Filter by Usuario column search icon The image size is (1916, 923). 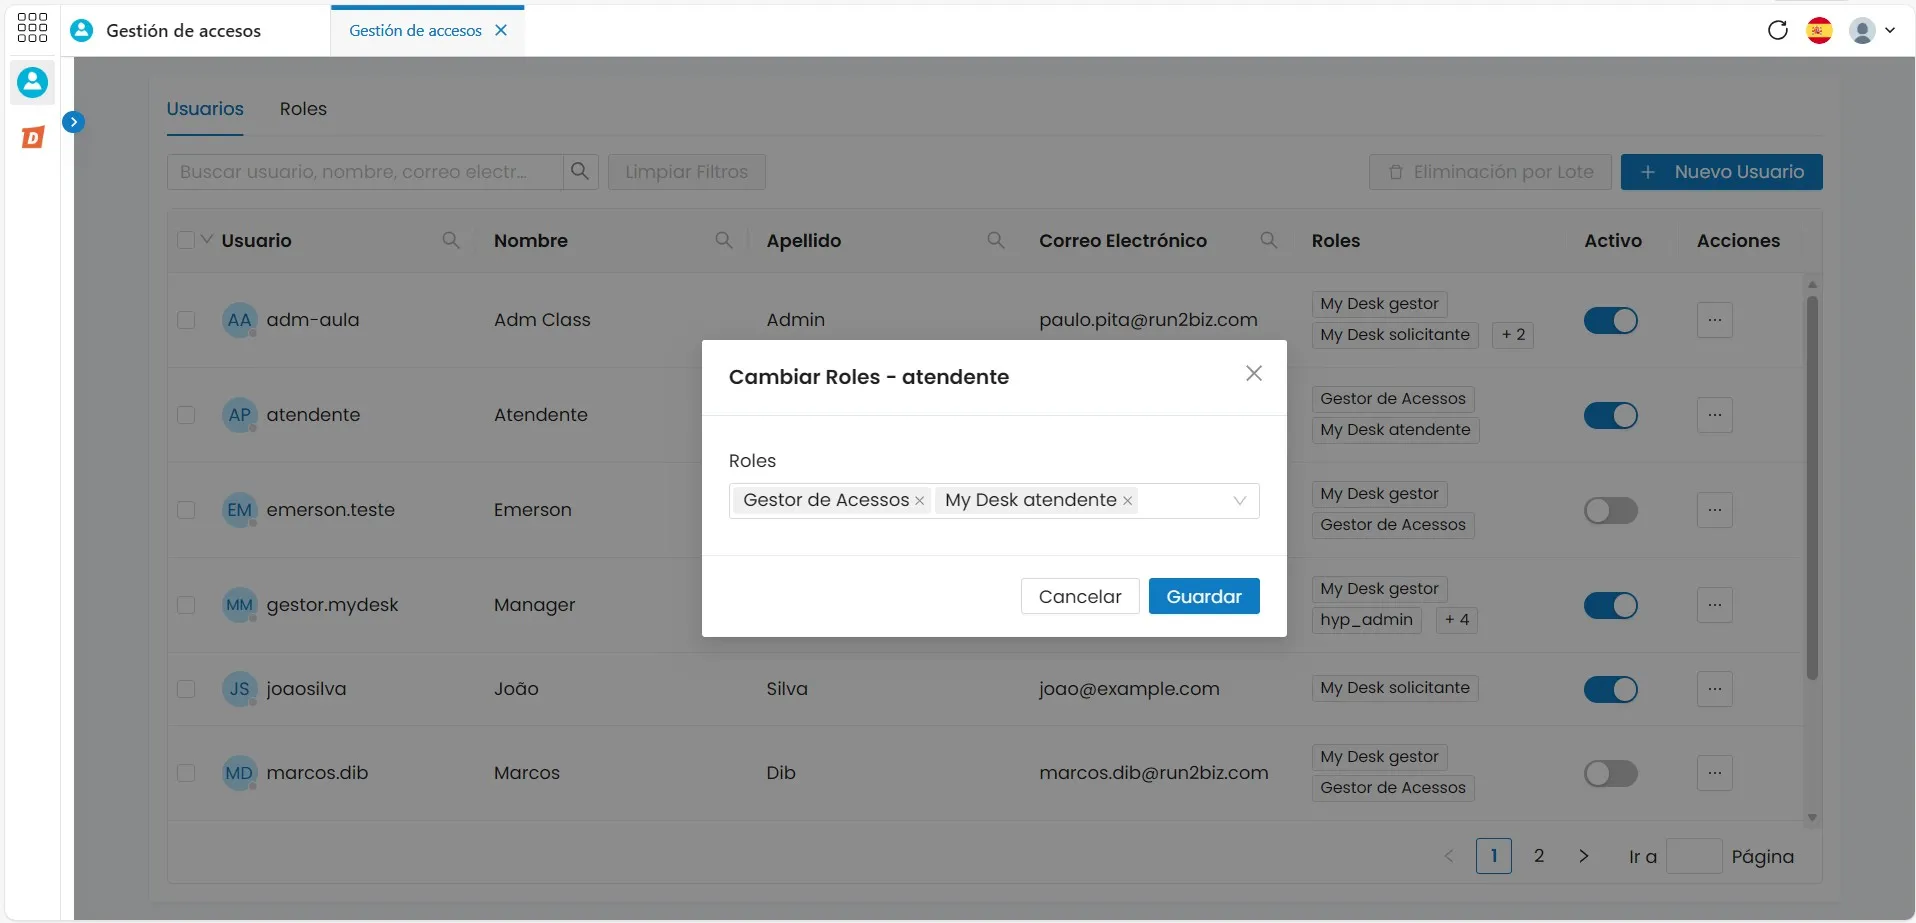point(451,240)
